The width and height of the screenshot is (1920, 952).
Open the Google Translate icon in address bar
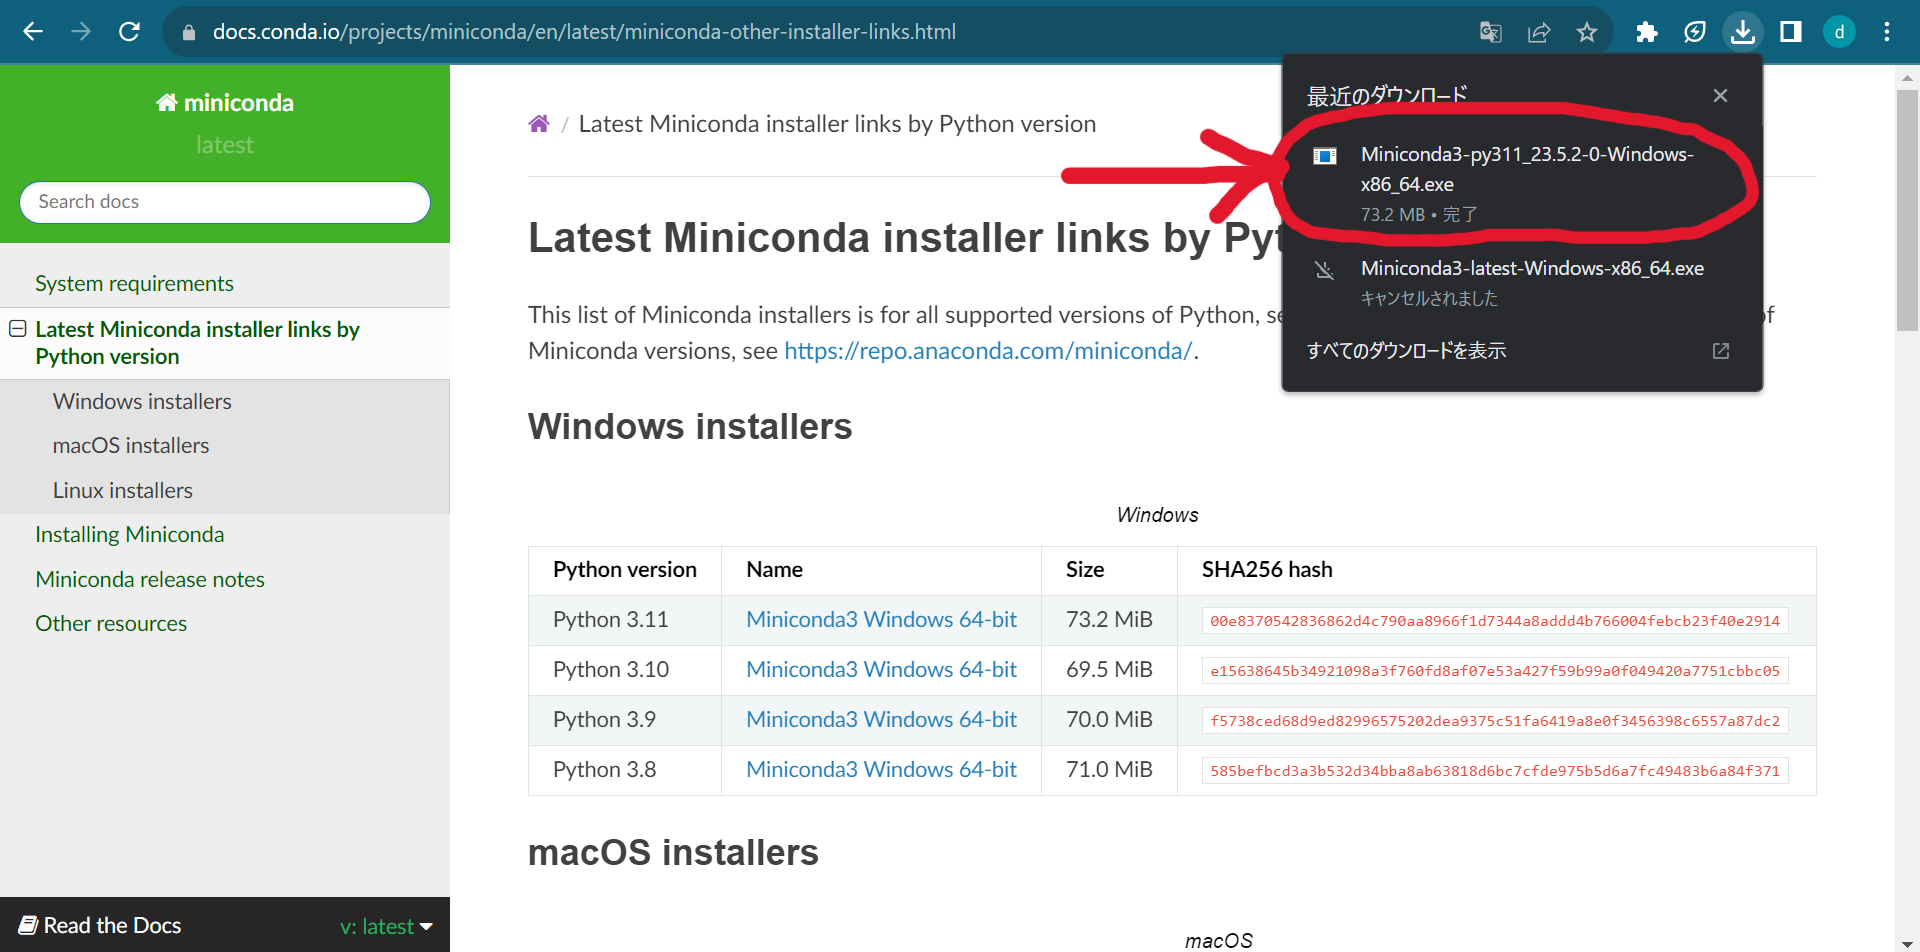tap(1489, 31)
